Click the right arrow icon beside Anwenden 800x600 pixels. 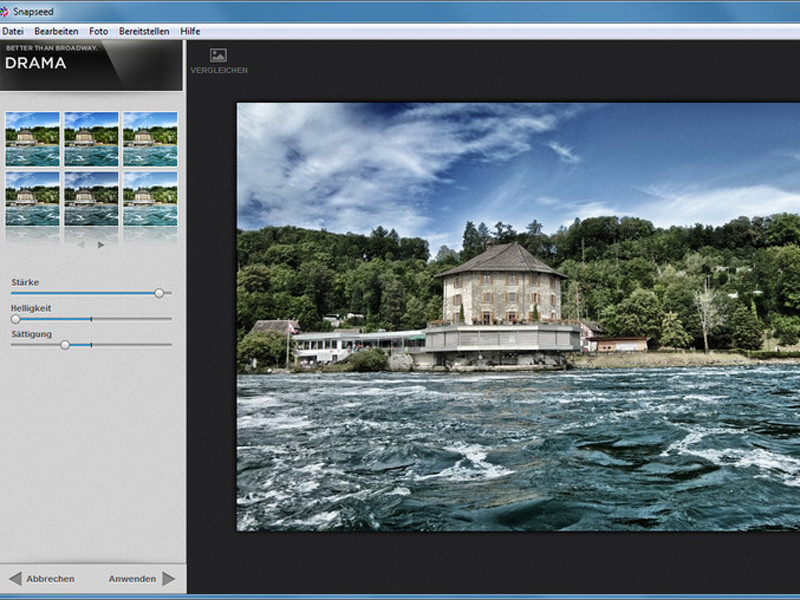[169, 579]
